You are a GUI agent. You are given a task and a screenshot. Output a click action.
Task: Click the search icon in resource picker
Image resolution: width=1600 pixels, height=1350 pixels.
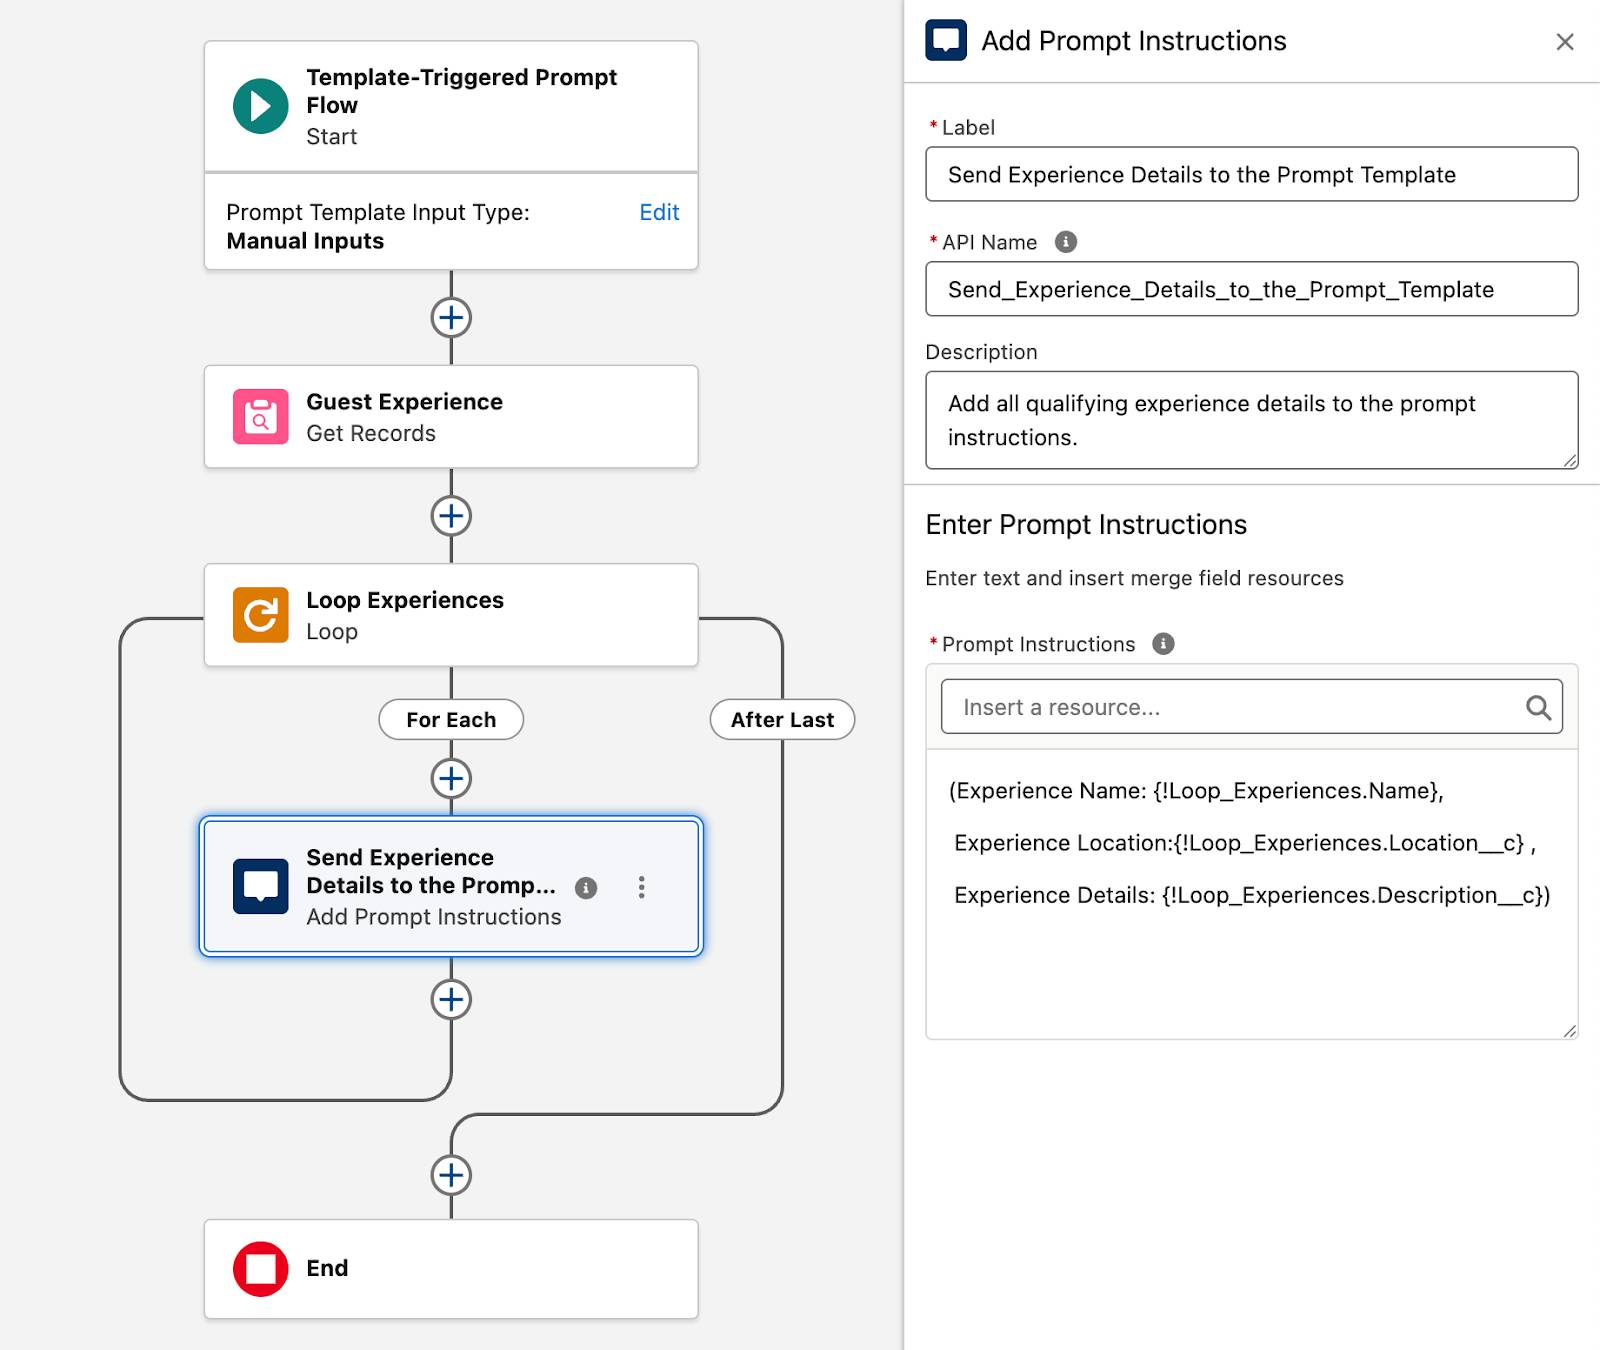[1538, 708]
